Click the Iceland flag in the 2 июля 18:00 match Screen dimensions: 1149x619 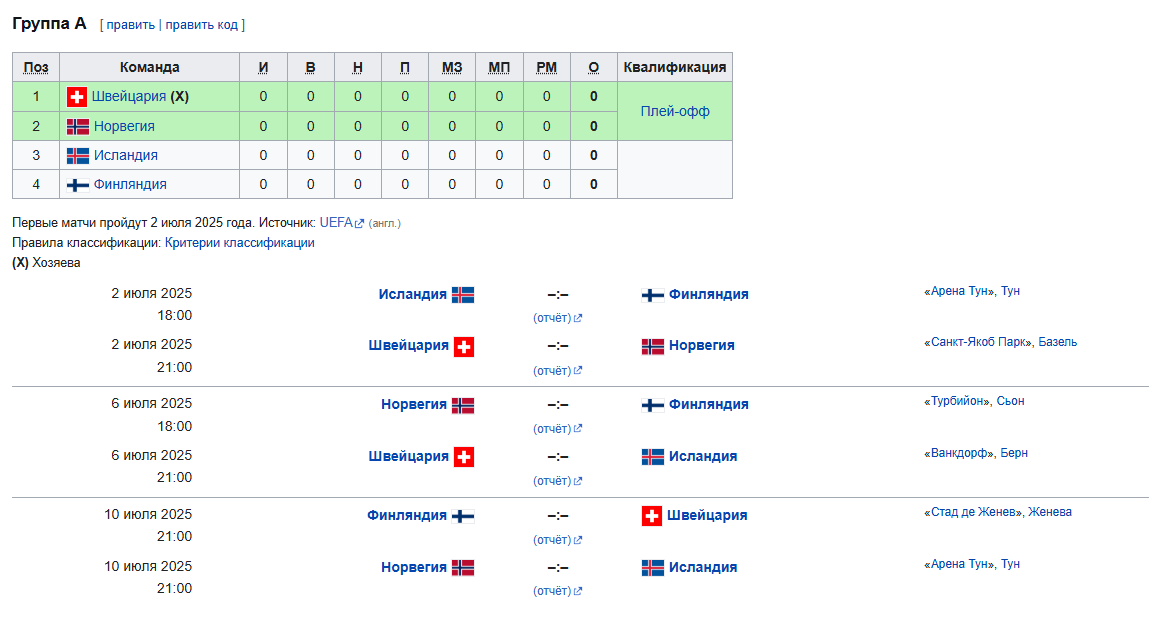pos(462,295)
